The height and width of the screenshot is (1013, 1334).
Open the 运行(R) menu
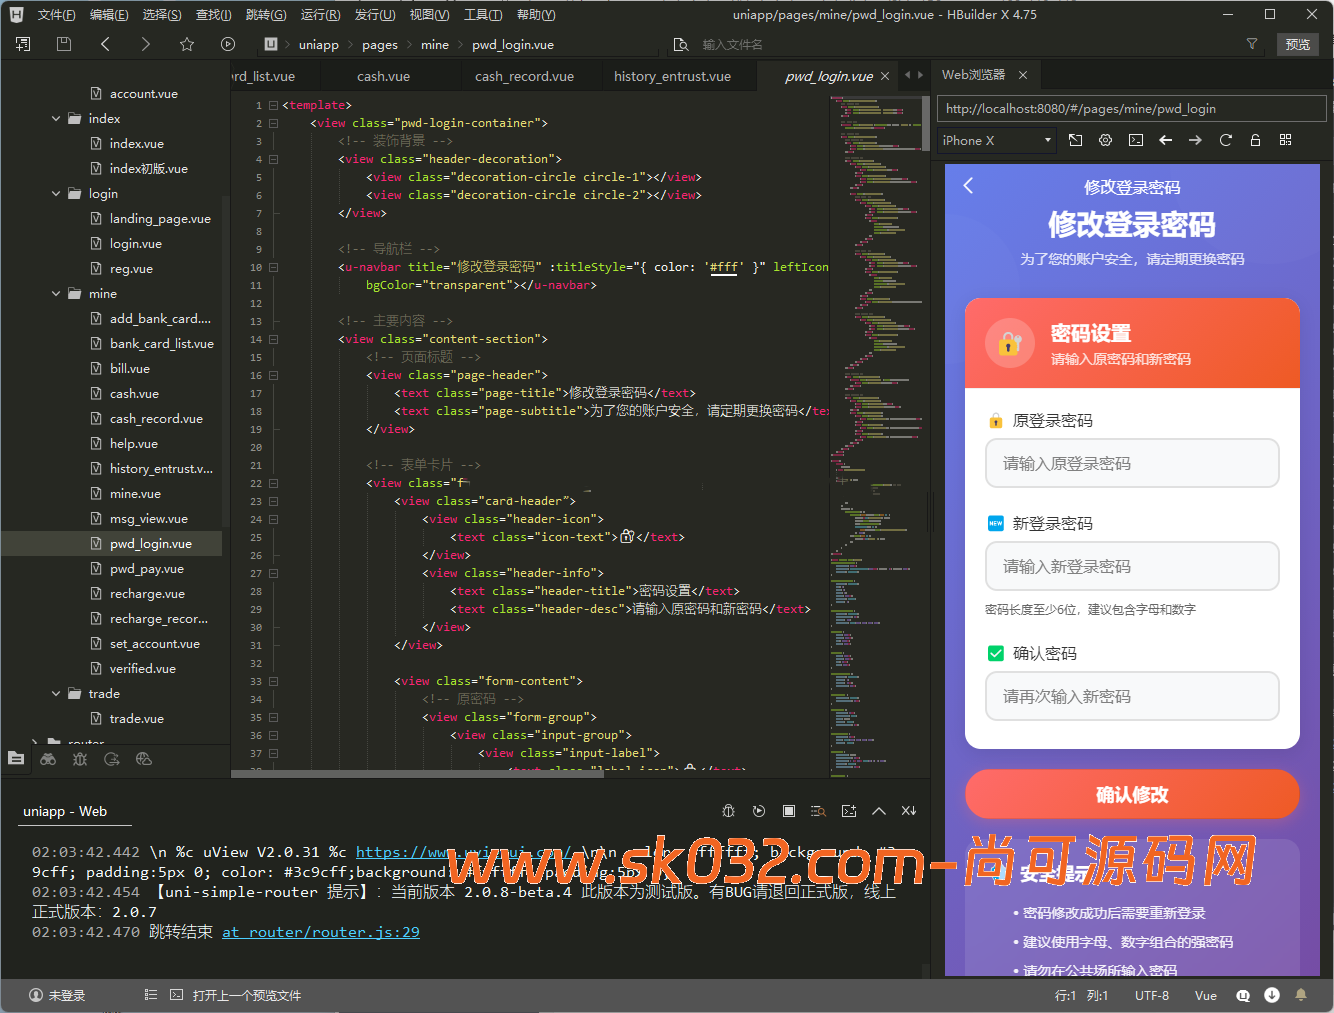pyautogui.click(x=320, y=15)
